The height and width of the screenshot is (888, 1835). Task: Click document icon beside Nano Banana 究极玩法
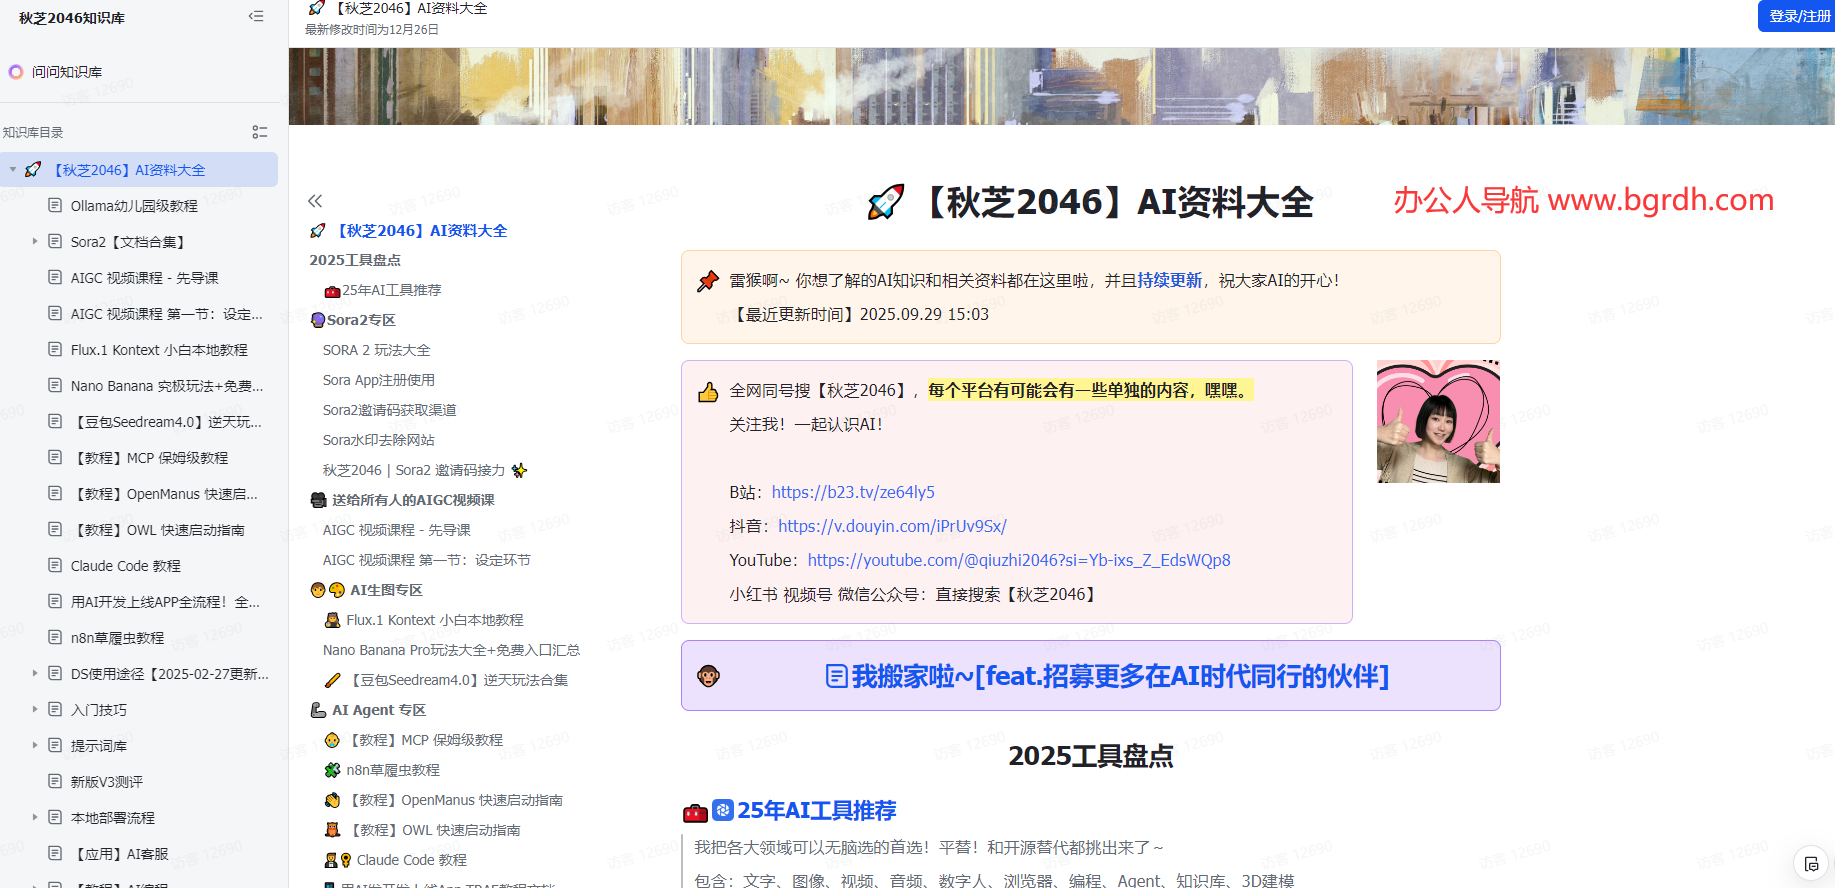(55, 385)
